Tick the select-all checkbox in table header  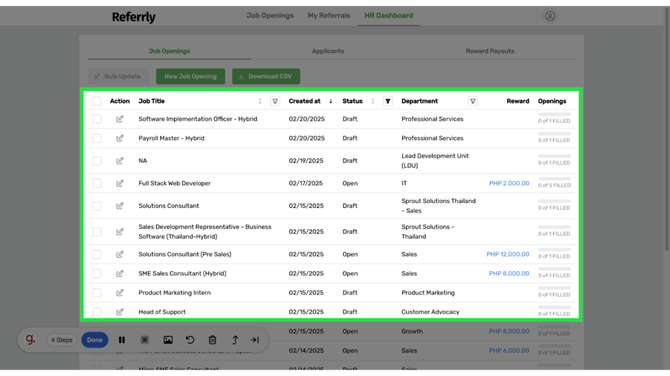(x=97, y=101)
